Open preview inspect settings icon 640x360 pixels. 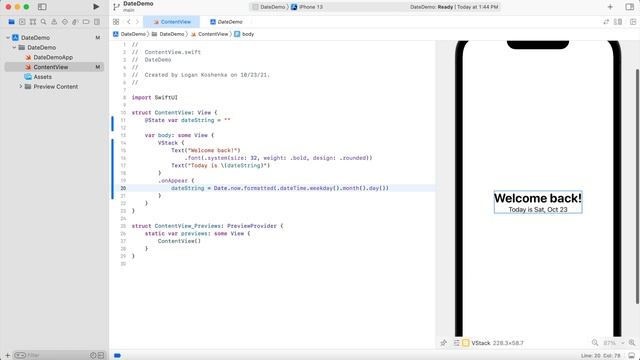coord(457,343)
